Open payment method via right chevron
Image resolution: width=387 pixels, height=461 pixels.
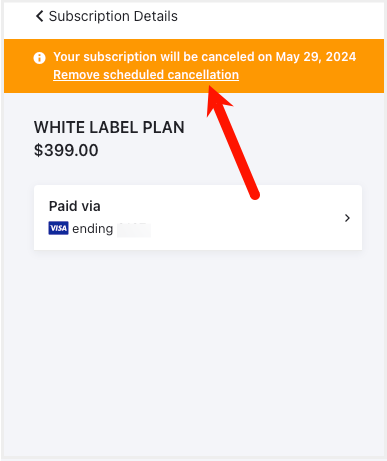coord(347,218)
